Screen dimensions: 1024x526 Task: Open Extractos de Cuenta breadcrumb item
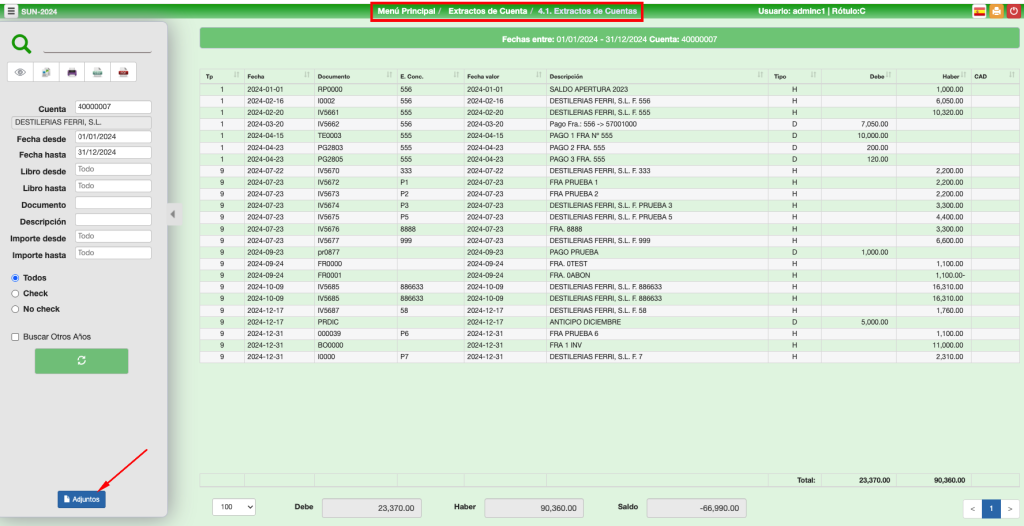point(485,11)
